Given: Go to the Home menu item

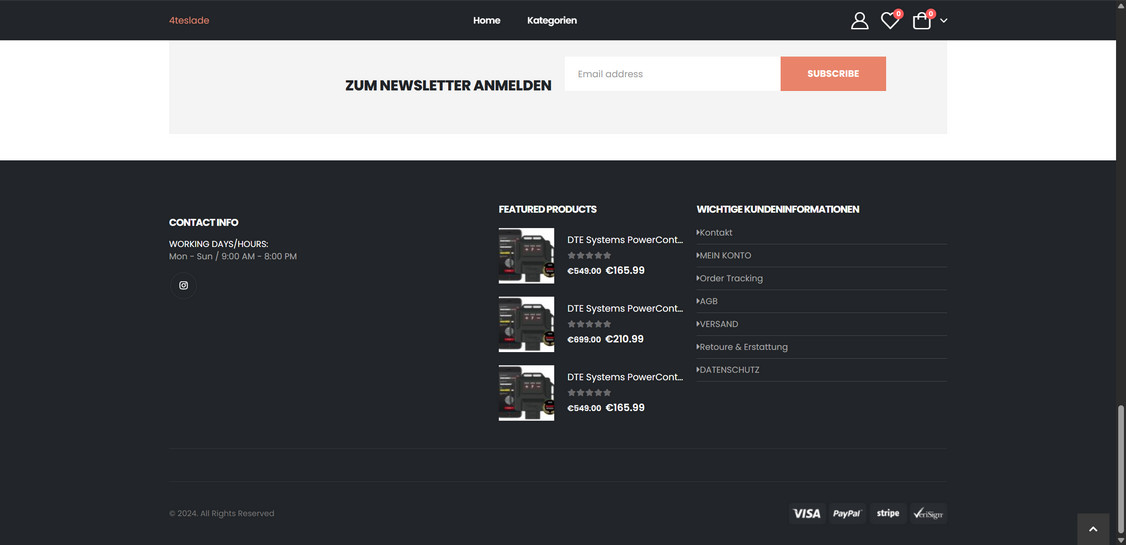Looking at the screenshot, I should pyautogui.click(x=486, y=21).
